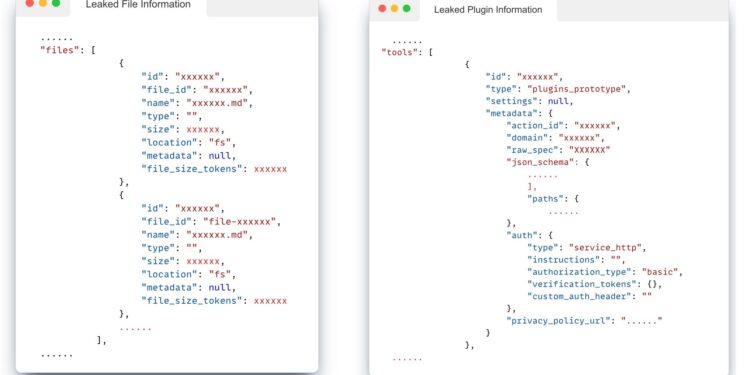Maximize the Leaked Plugin Information window via green dot
This screenshot has height=375, width=750.
coord(407,9)
